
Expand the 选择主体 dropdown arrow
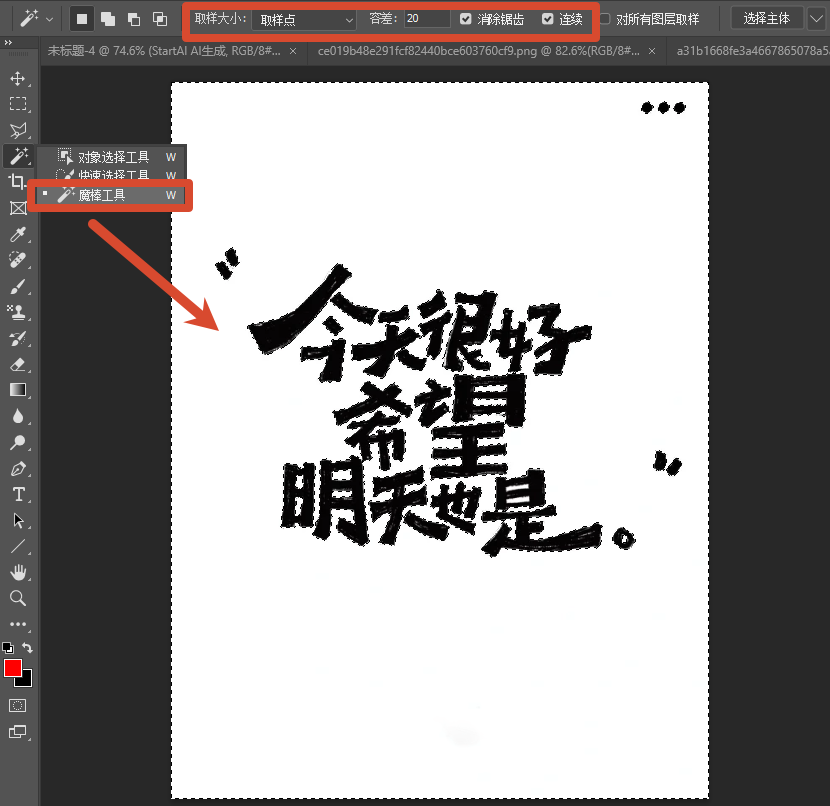pos(816,19)
